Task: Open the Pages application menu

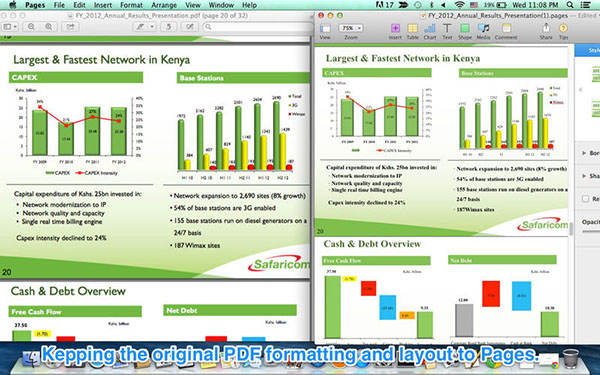Action: point(35,5)
